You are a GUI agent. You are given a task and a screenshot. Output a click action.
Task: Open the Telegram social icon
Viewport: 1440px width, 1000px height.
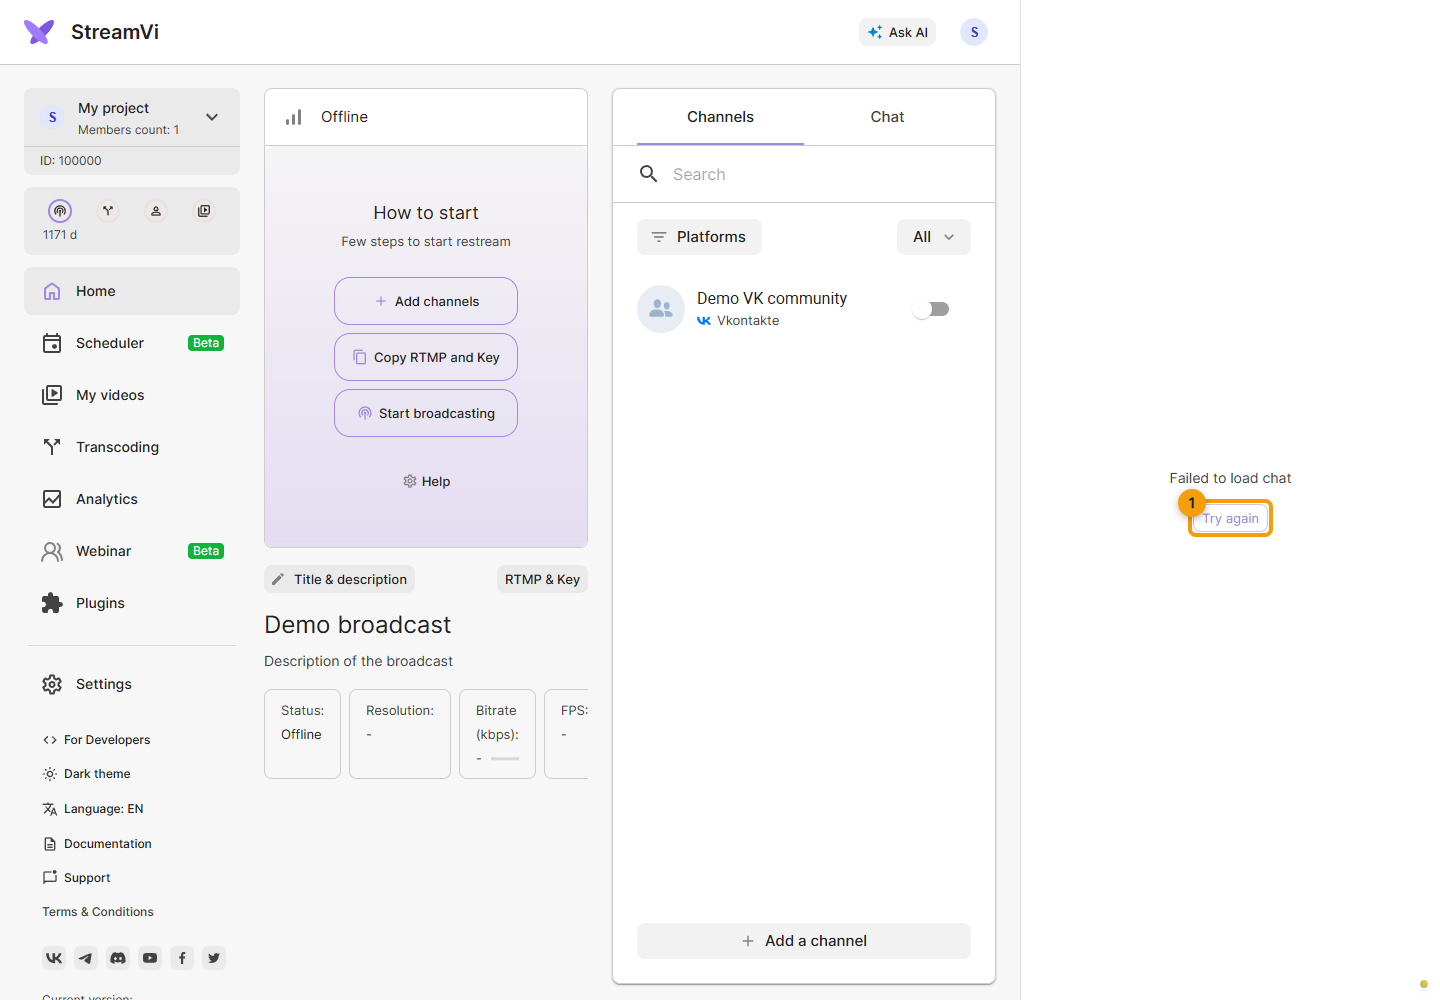[86, 958]
